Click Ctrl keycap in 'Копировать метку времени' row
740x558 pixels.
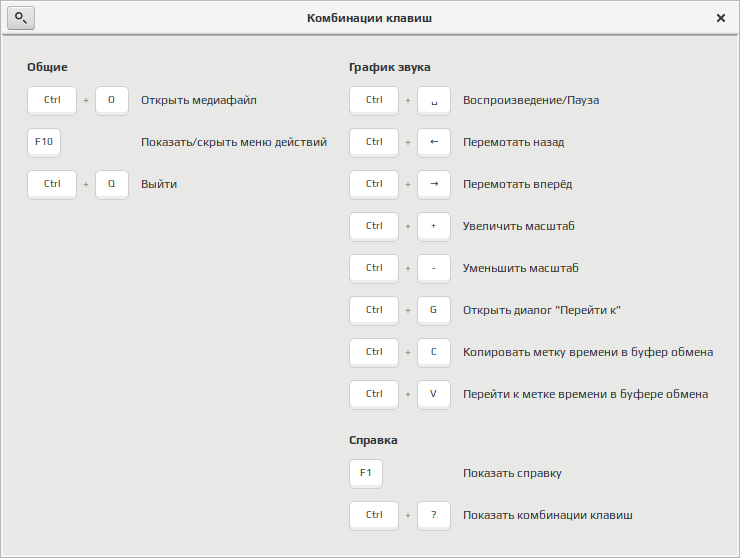tap(374, 352)
